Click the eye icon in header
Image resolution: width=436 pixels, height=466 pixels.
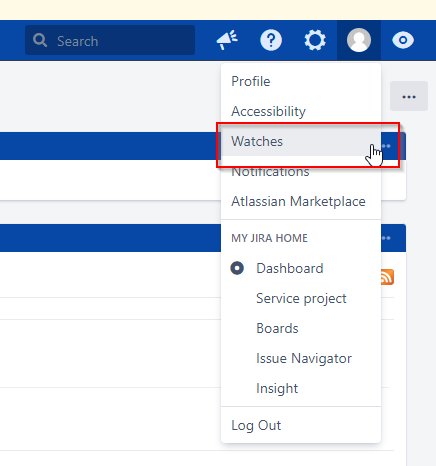[x=403, y=40]
